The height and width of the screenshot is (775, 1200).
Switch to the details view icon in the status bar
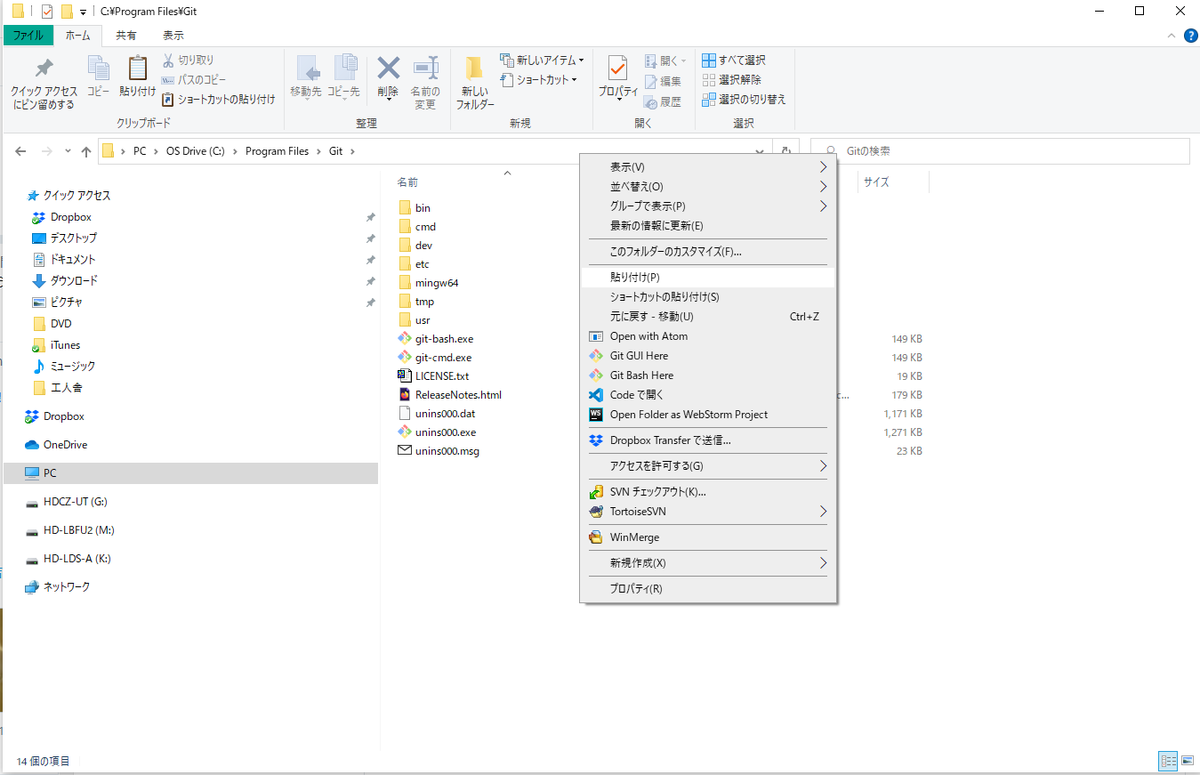click(1166, 761)
